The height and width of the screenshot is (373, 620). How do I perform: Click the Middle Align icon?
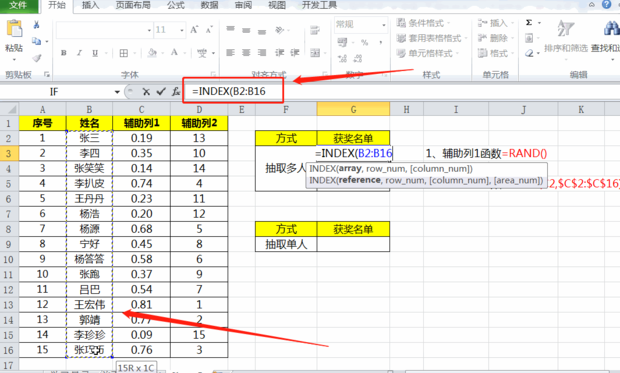pos(246,30)
